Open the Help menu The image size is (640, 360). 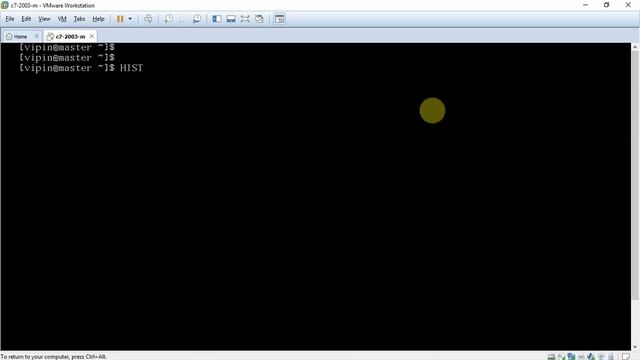[98, 19]
